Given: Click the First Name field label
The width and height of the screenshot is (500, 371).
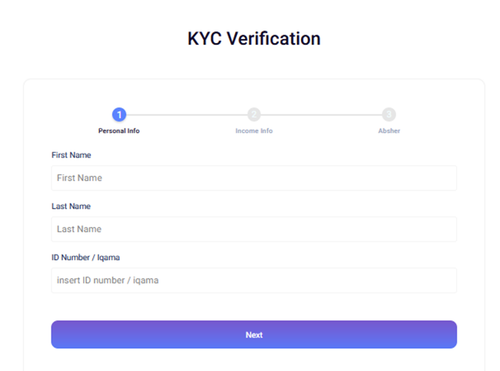Looking at the screenshot, I should (71, 155).
